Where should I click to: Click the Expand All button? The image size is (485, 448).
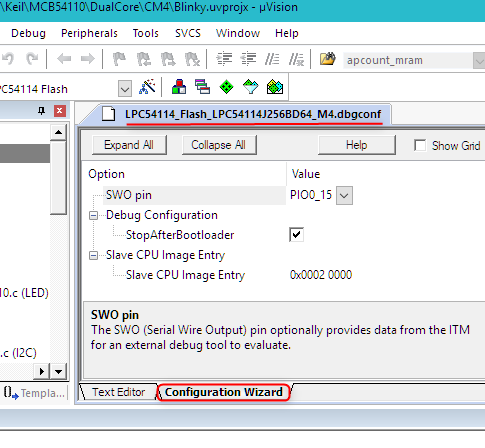pyautogui.click(x=129, y=145)
